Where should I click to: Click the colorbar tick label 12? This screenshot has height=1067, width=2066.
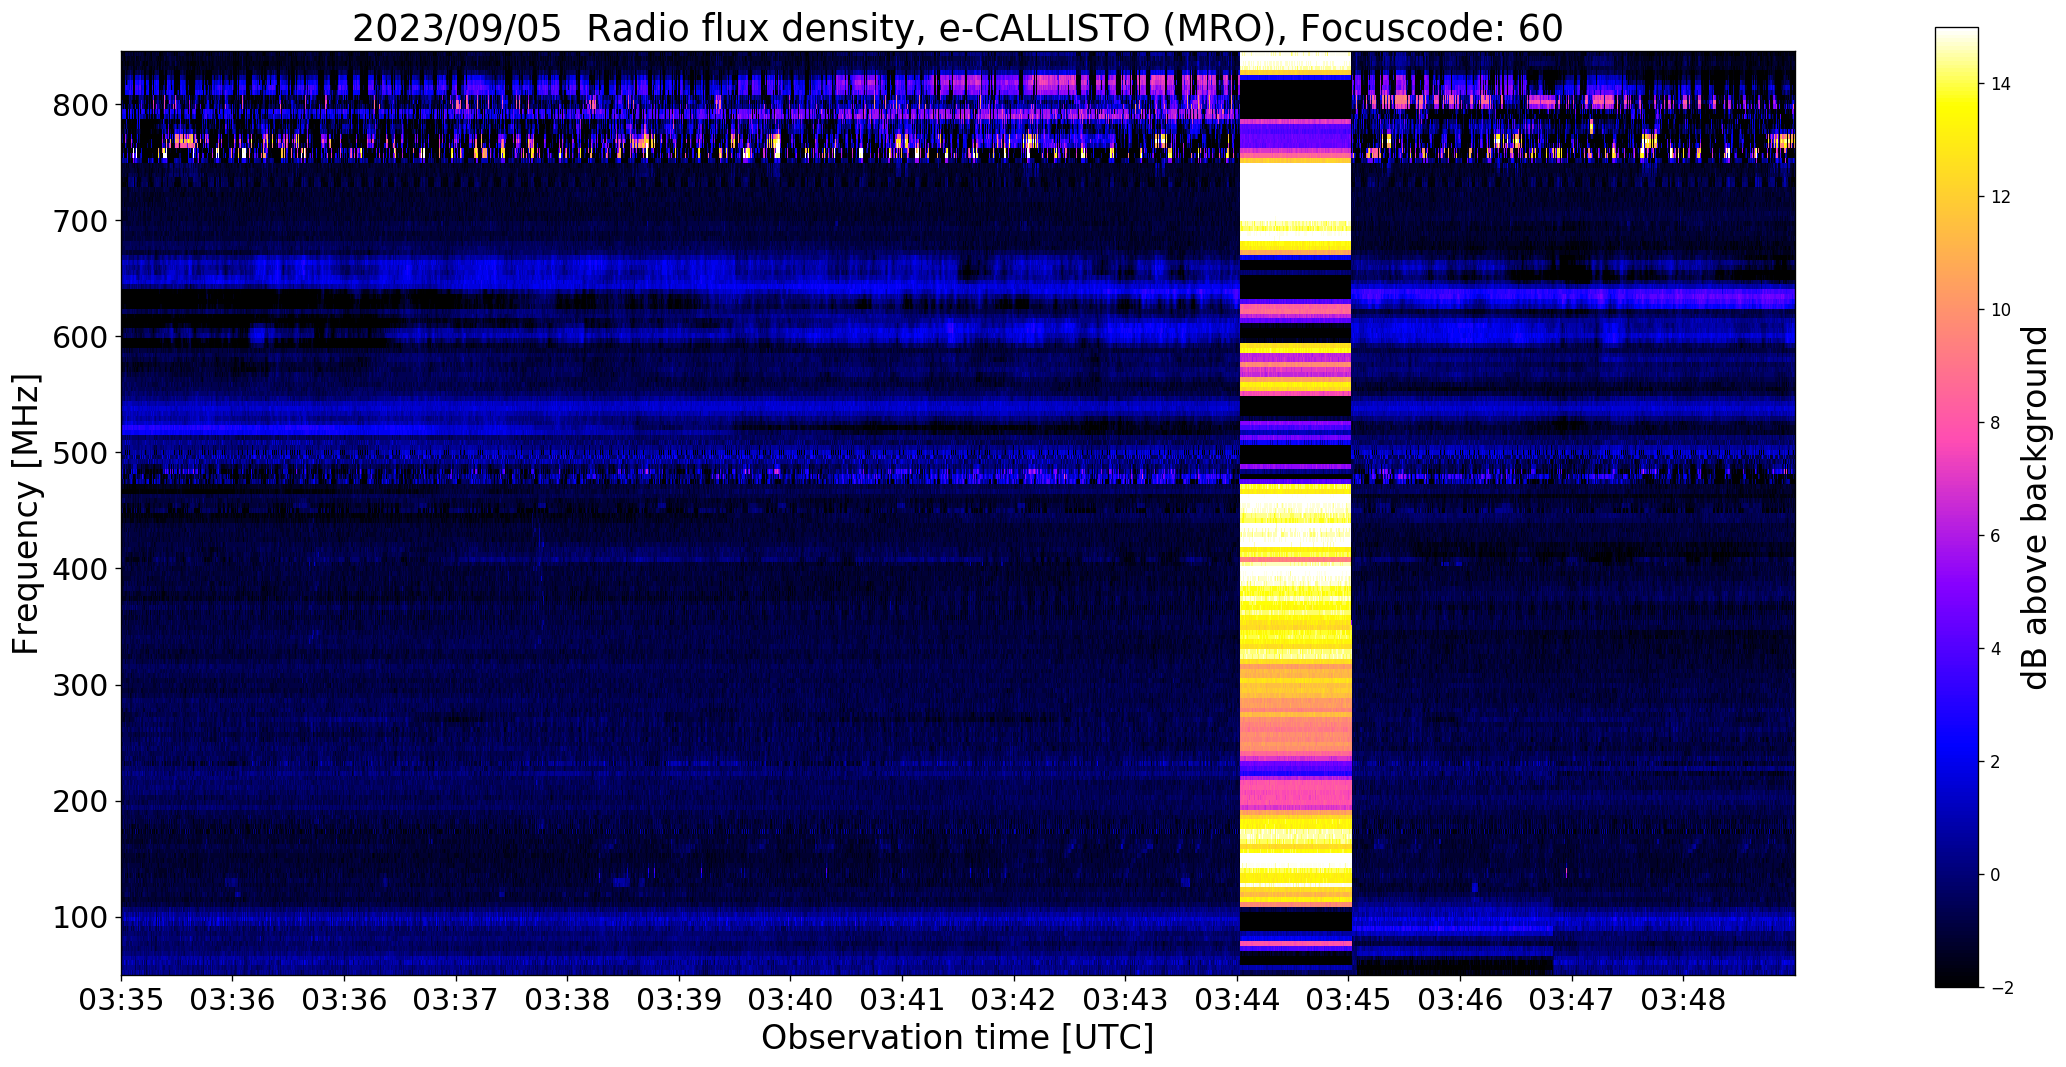click(2001, 197)
